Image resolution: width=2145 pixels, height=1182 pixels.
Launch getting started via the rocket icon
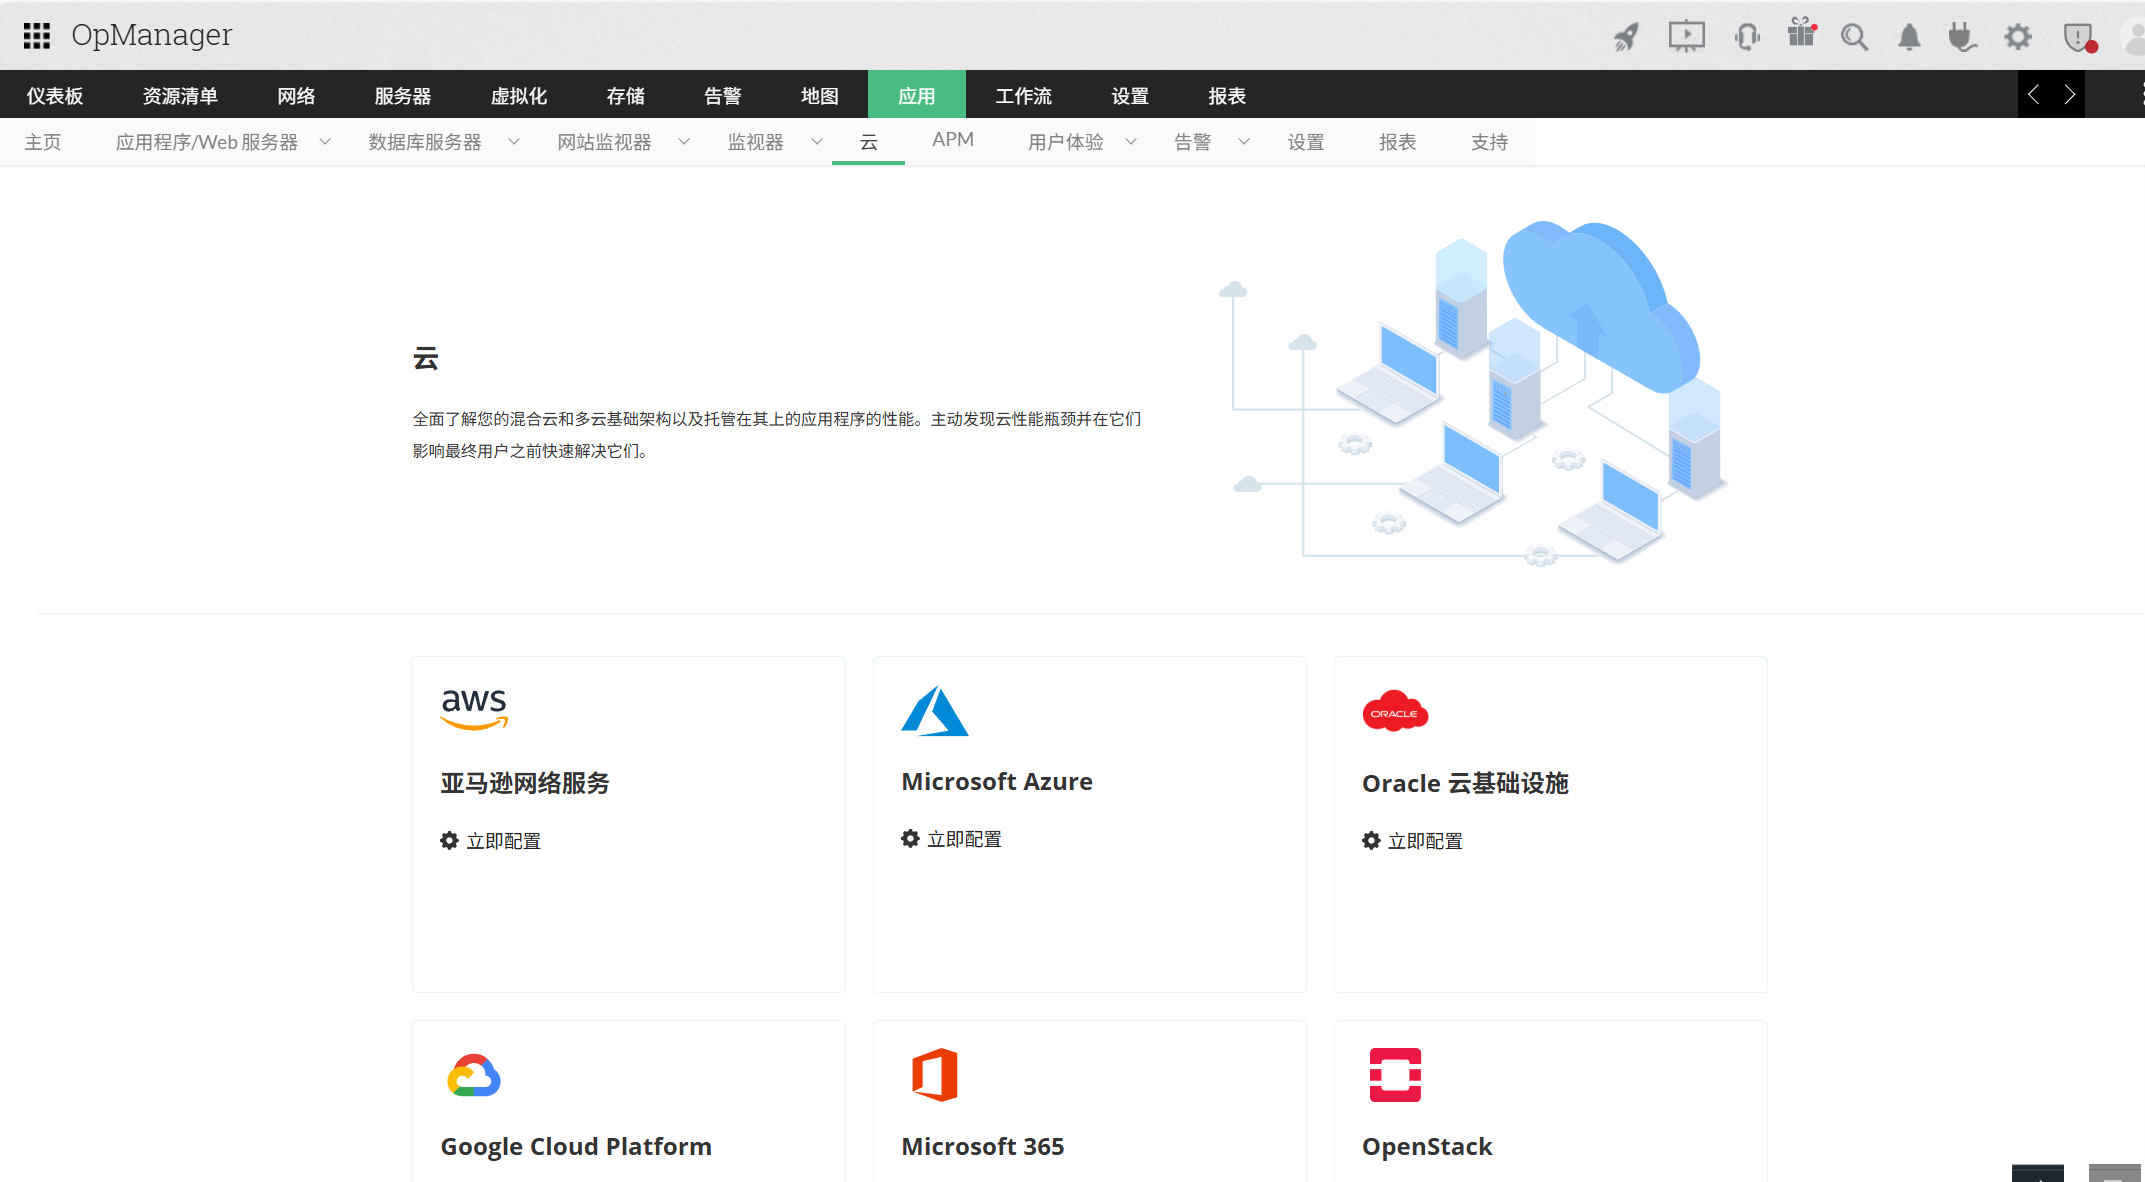(1624, 36)
